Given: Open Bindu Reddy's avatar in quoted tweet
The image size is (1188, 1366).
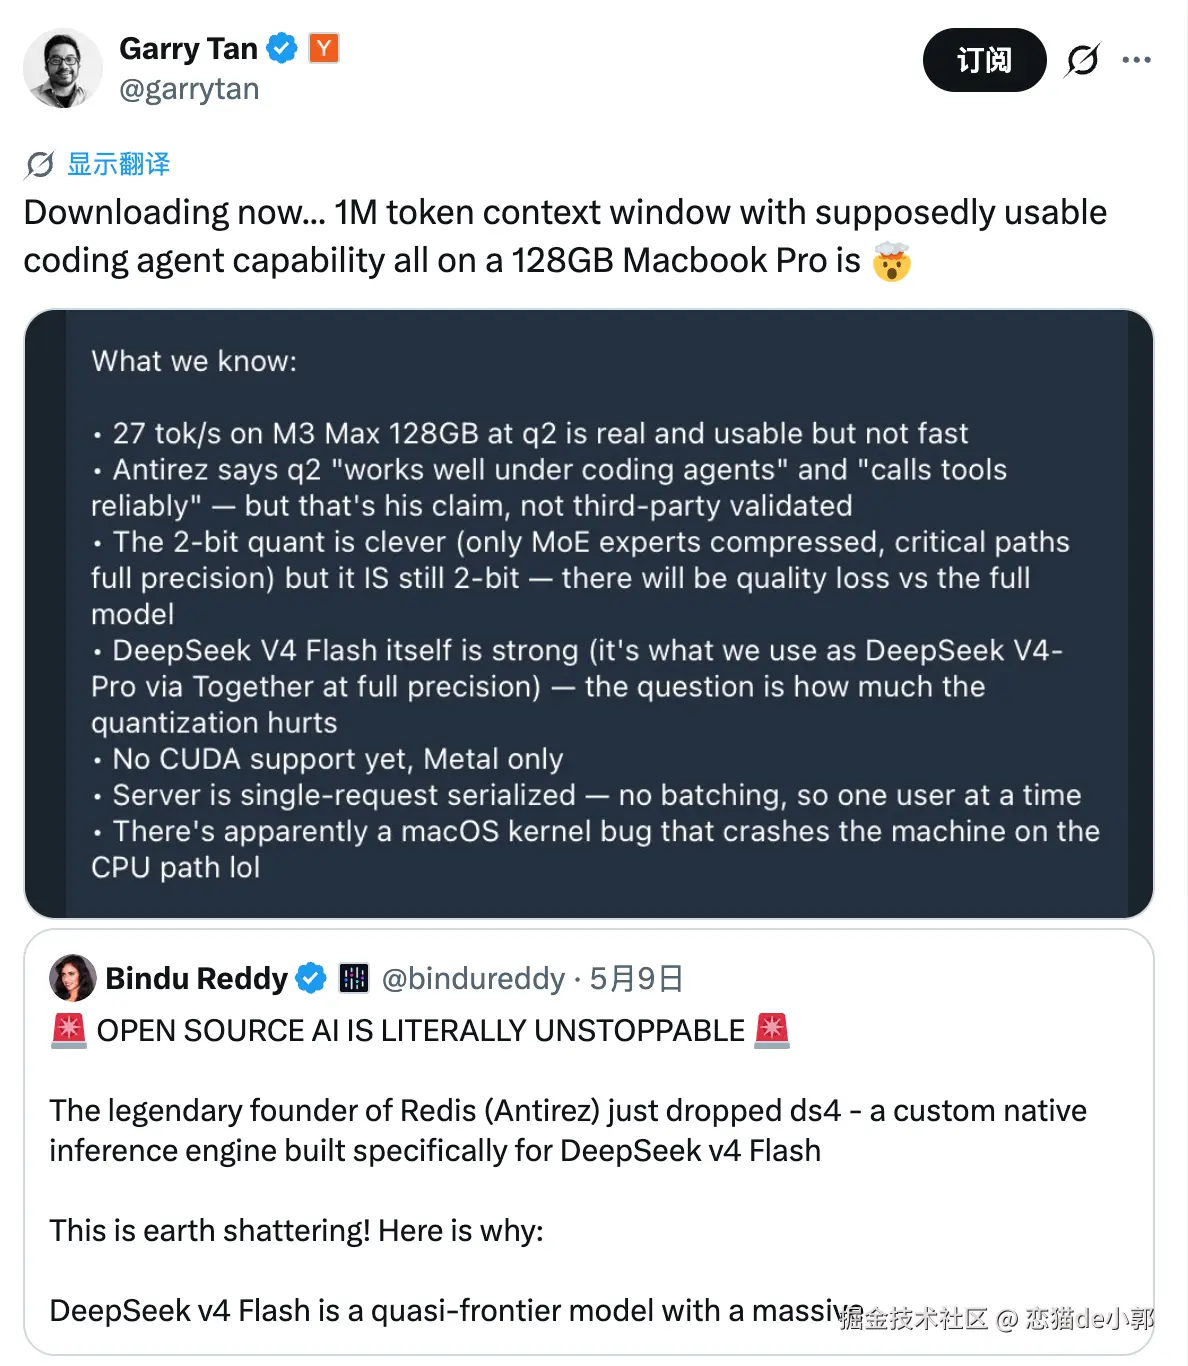Looking at the screenshot, I should pyautogui.click(x=73, y=978).
